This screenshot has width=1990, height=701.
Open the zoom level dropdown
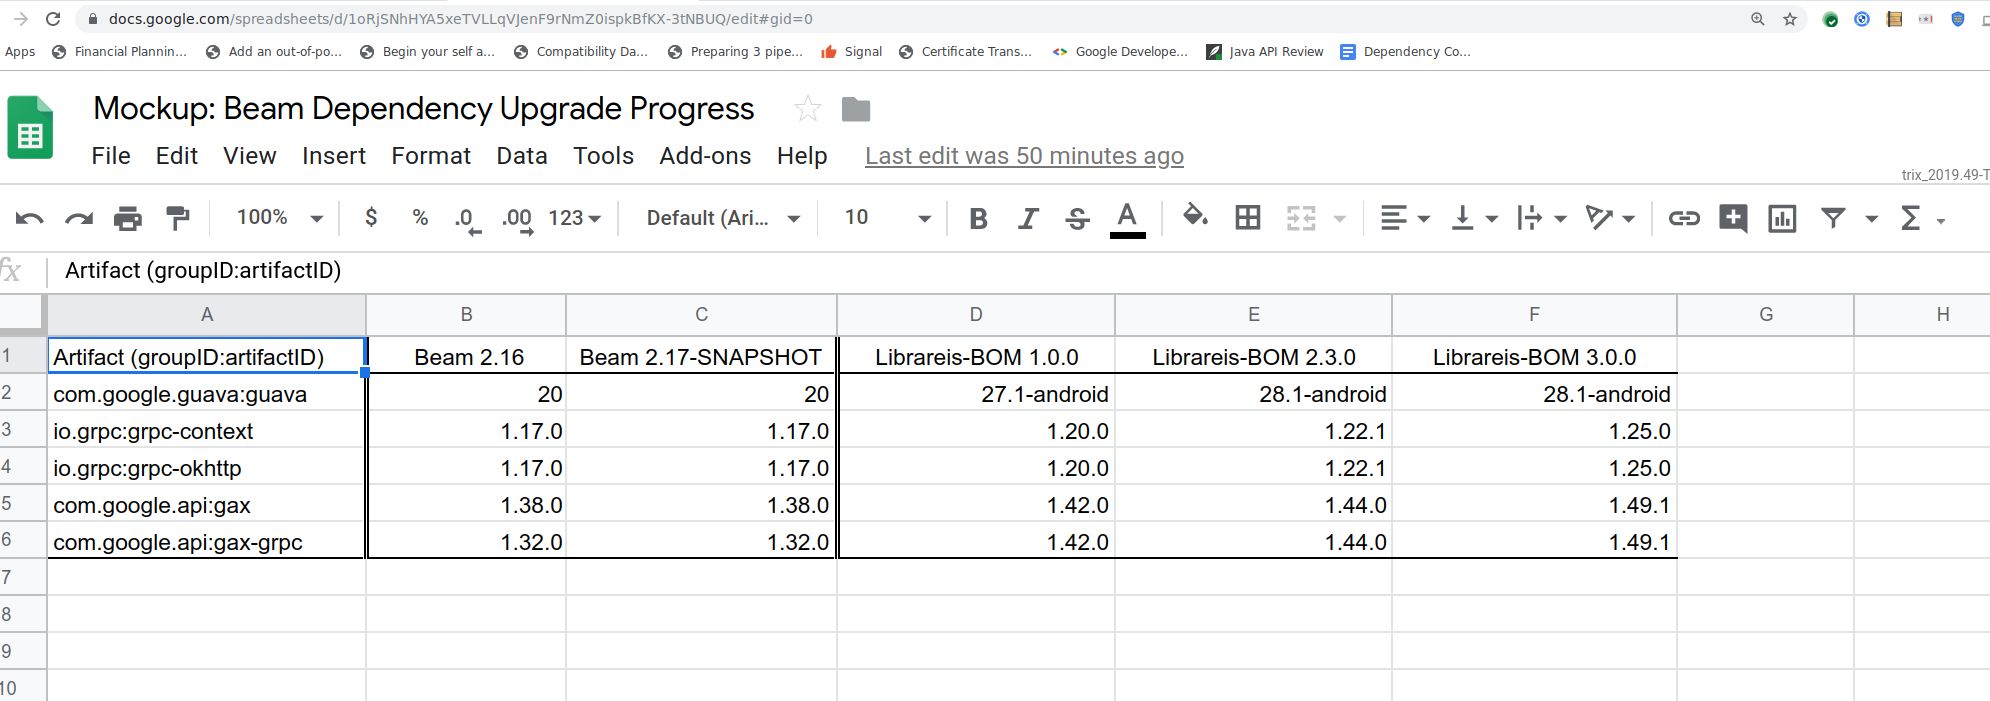point(279,218)
